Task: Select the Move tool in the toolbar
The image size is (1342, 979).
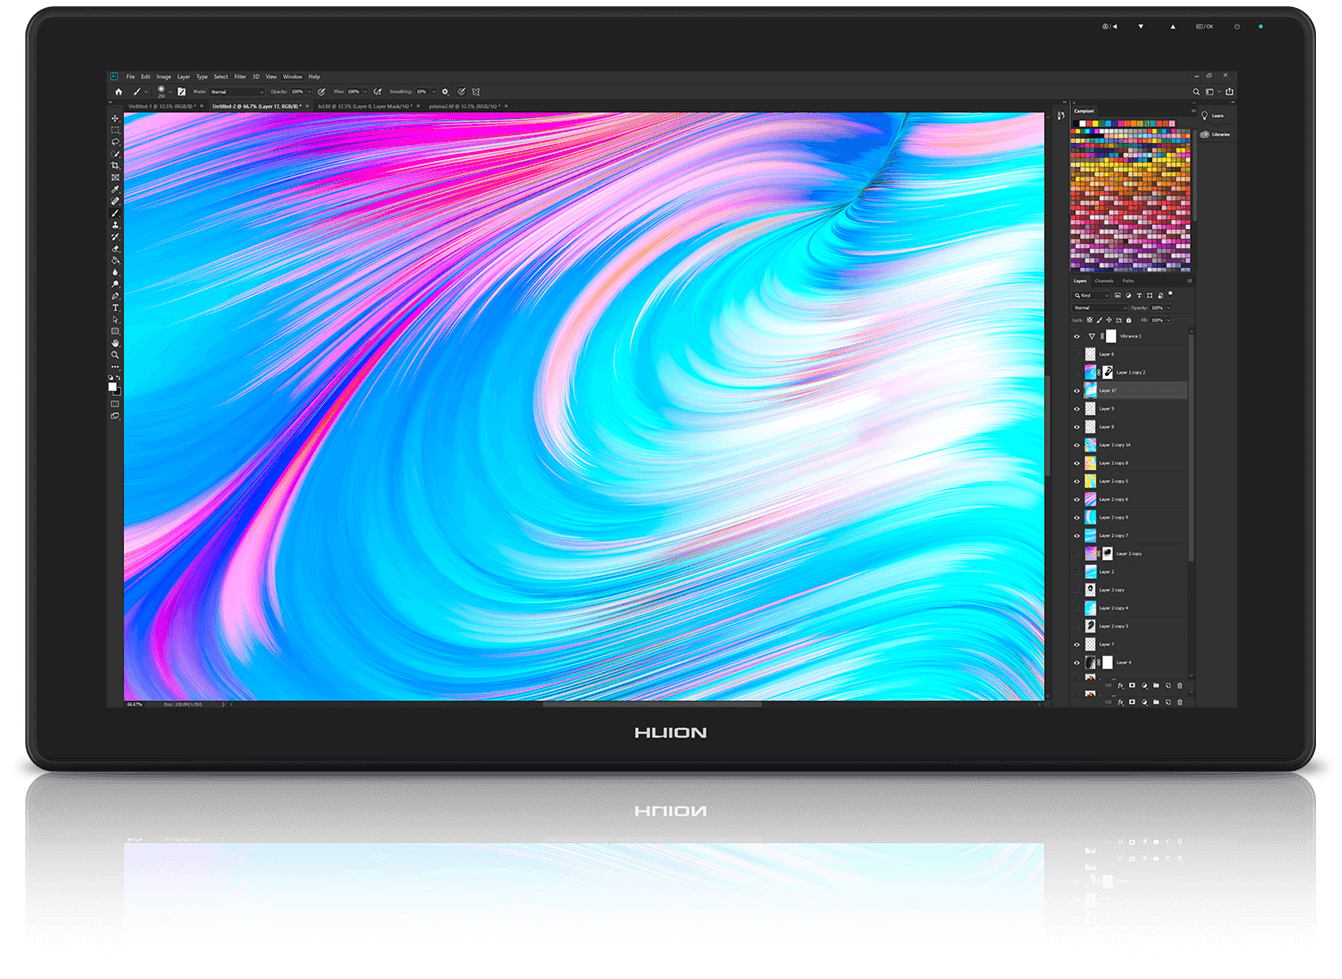Action: click(x=115, y=118)
